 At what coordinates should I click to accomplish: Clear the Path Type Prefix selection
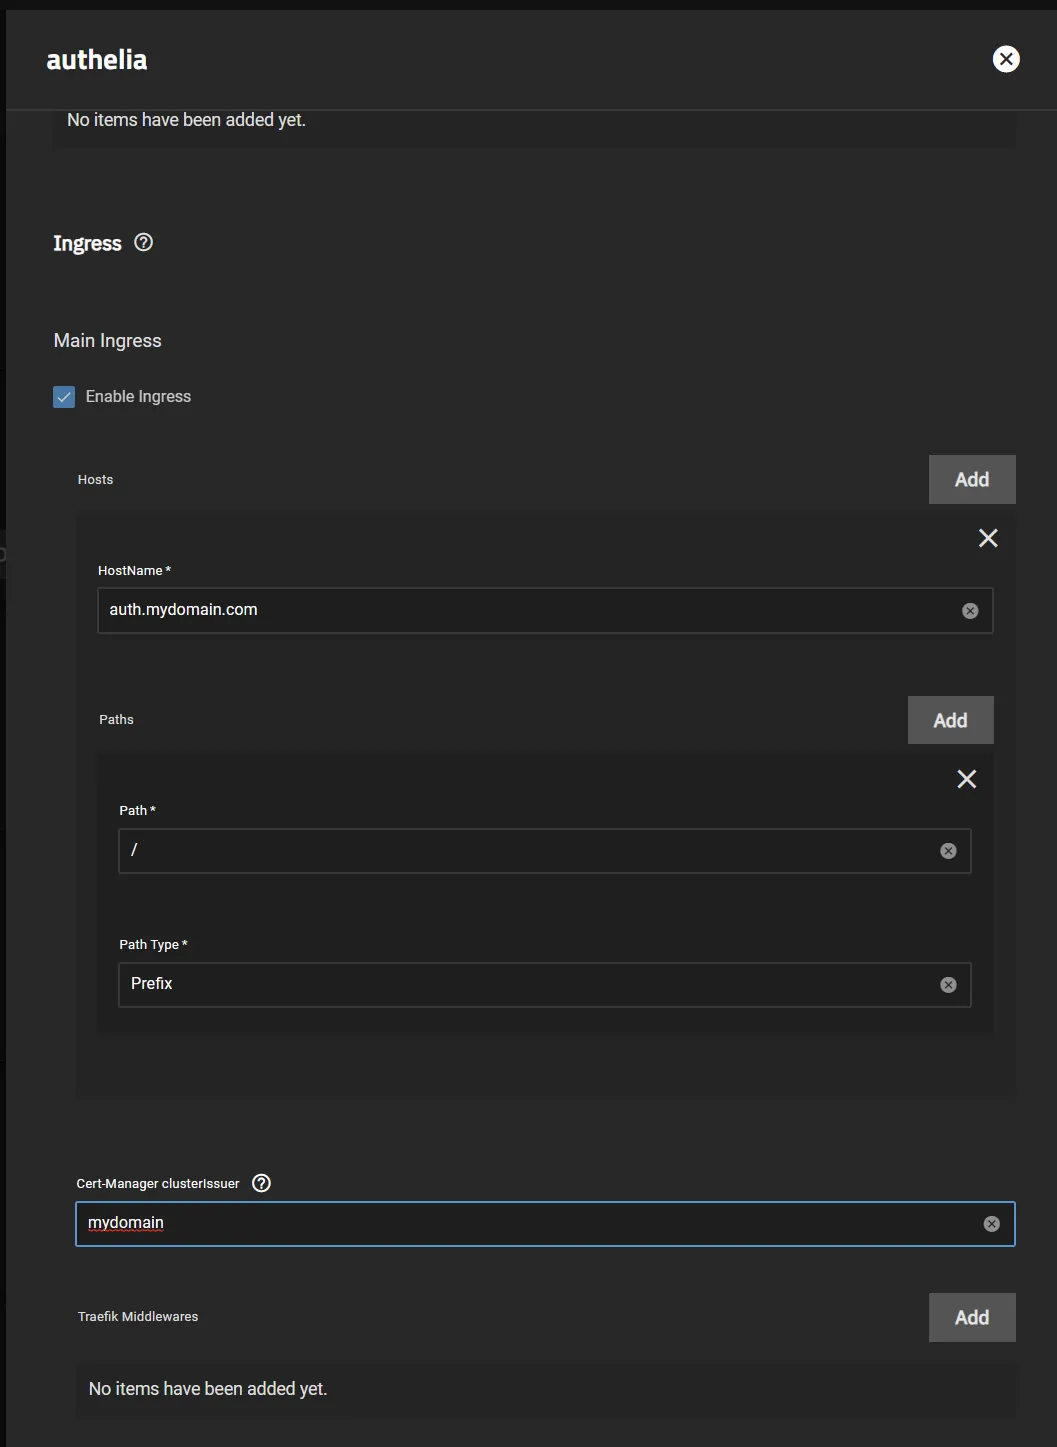coord(948,985)
